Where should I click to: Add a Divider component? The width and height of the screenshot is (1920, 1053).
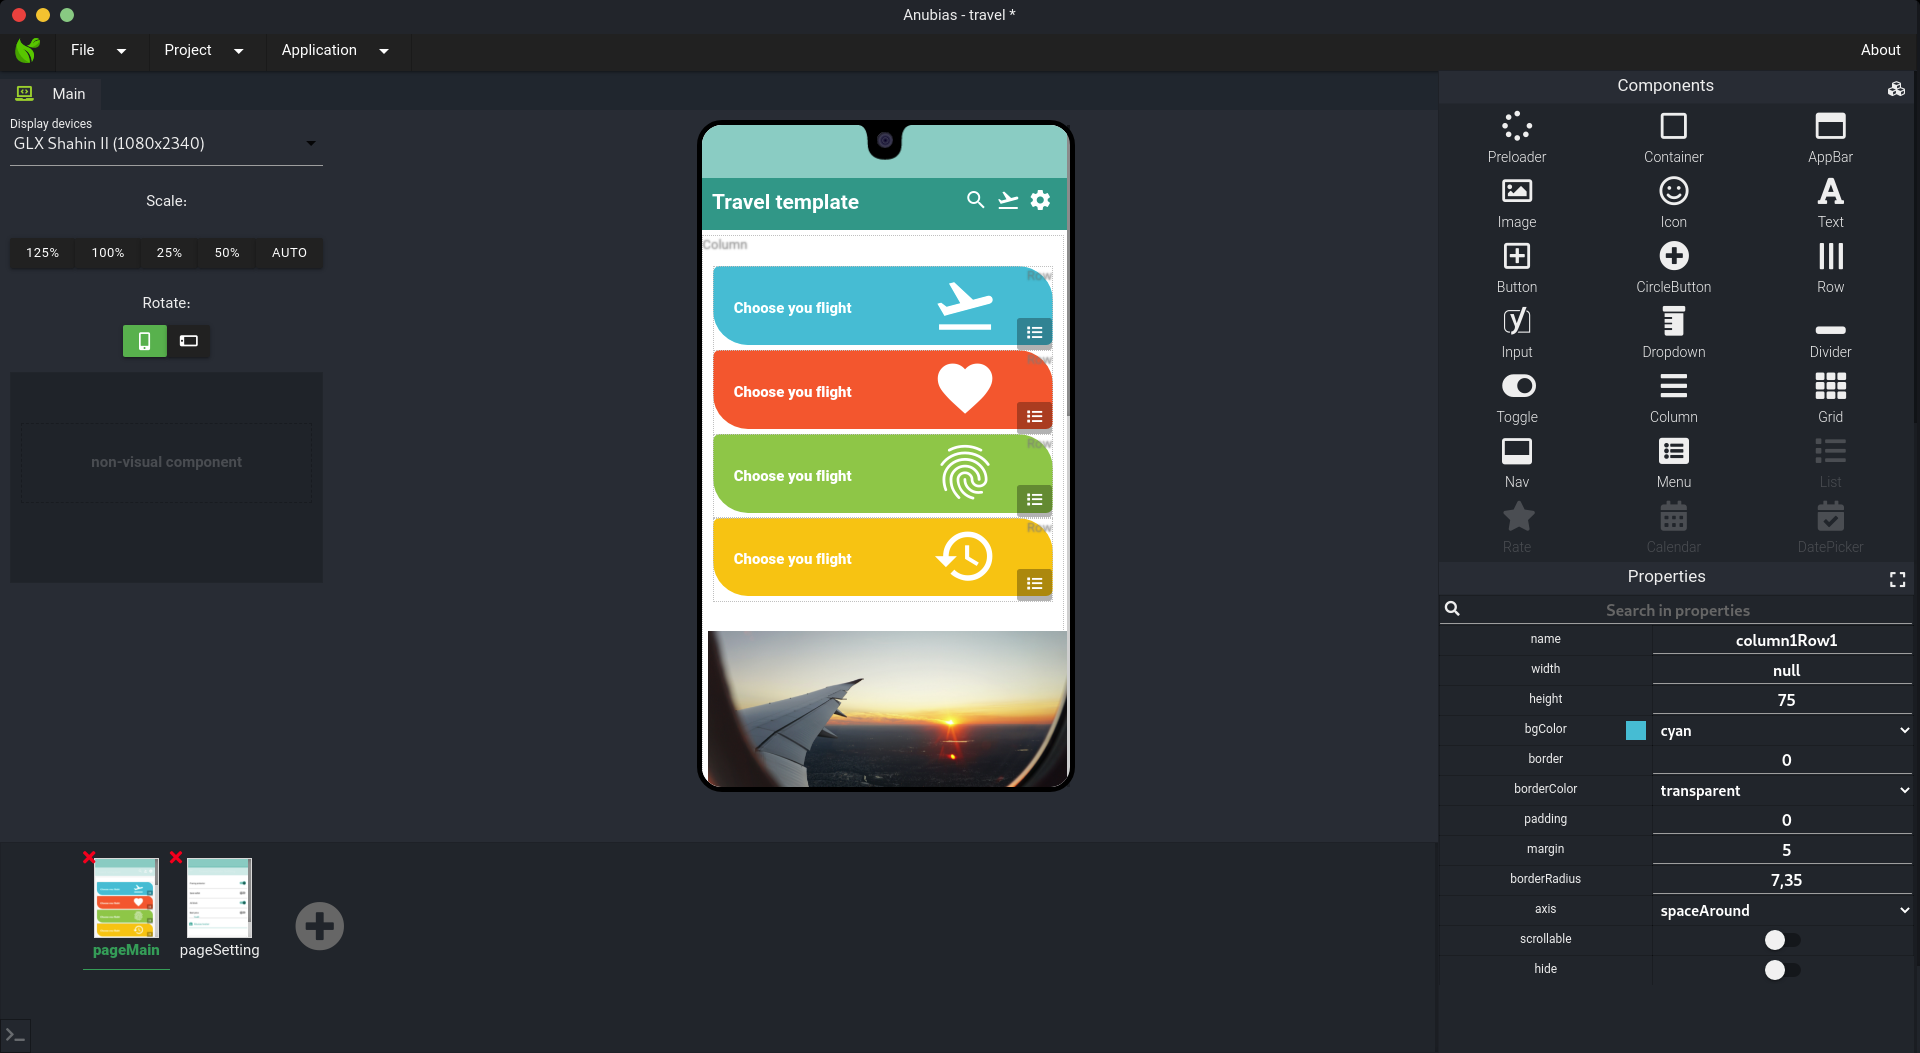click(x=1829, y=330)
